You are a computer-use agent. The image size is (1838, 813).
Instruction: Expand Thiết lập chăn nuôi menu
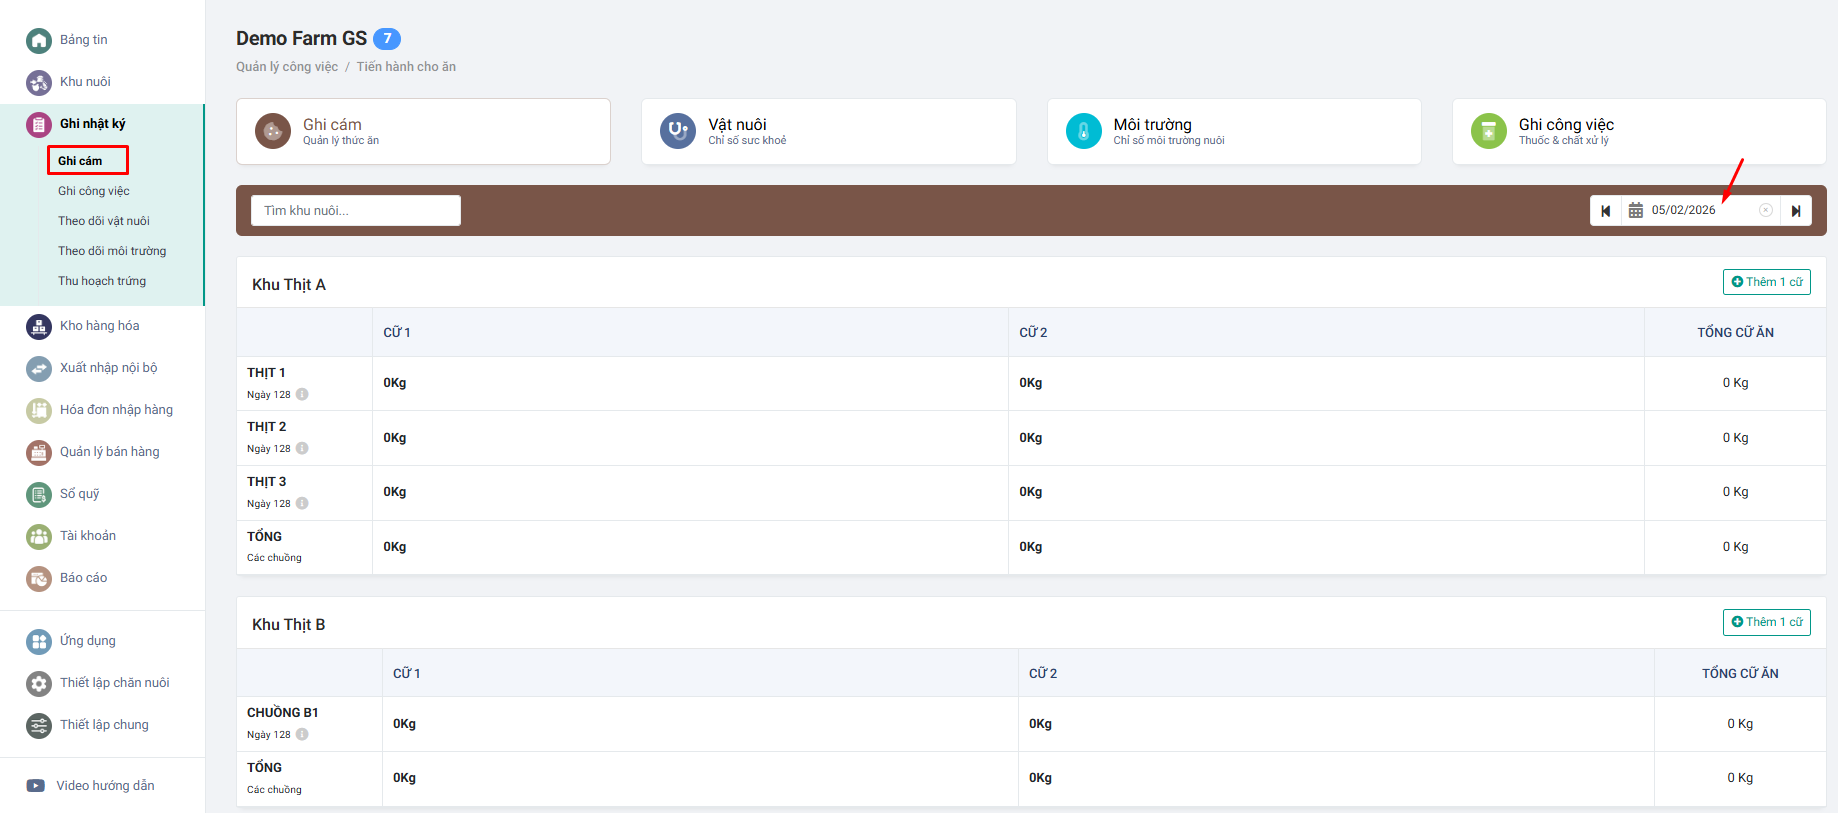(114, 683)
